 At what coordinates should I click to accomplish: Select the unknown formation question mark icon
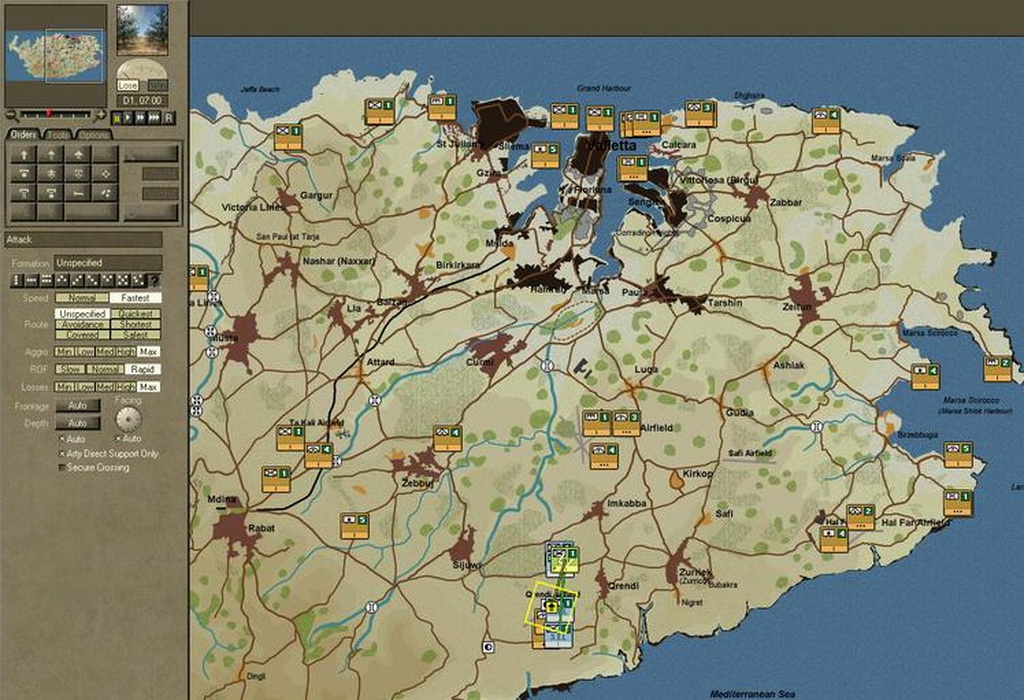point(154,281)
